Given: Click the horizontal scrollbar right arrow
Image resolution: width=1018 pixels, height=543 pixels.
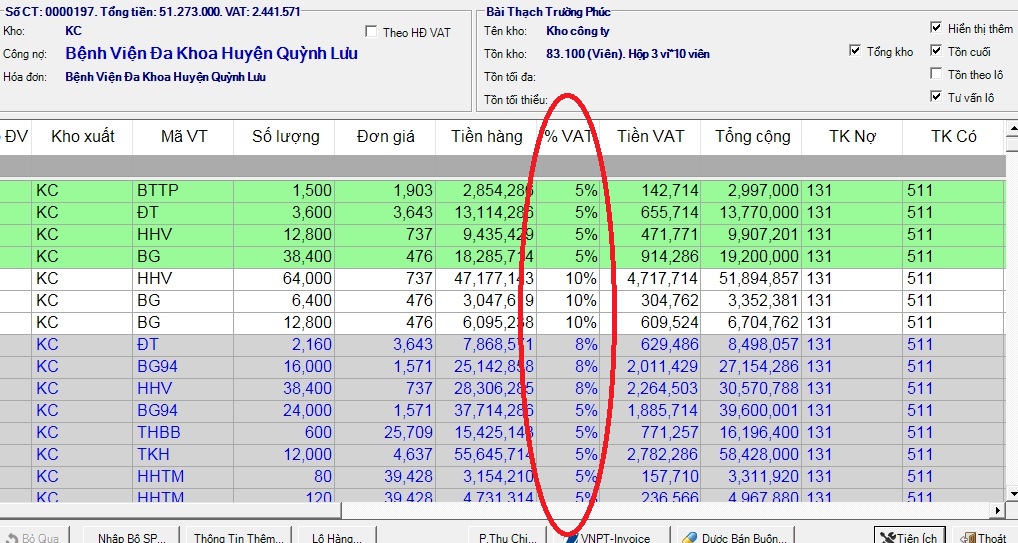Looking at the screenshot, I should [998, 510].
